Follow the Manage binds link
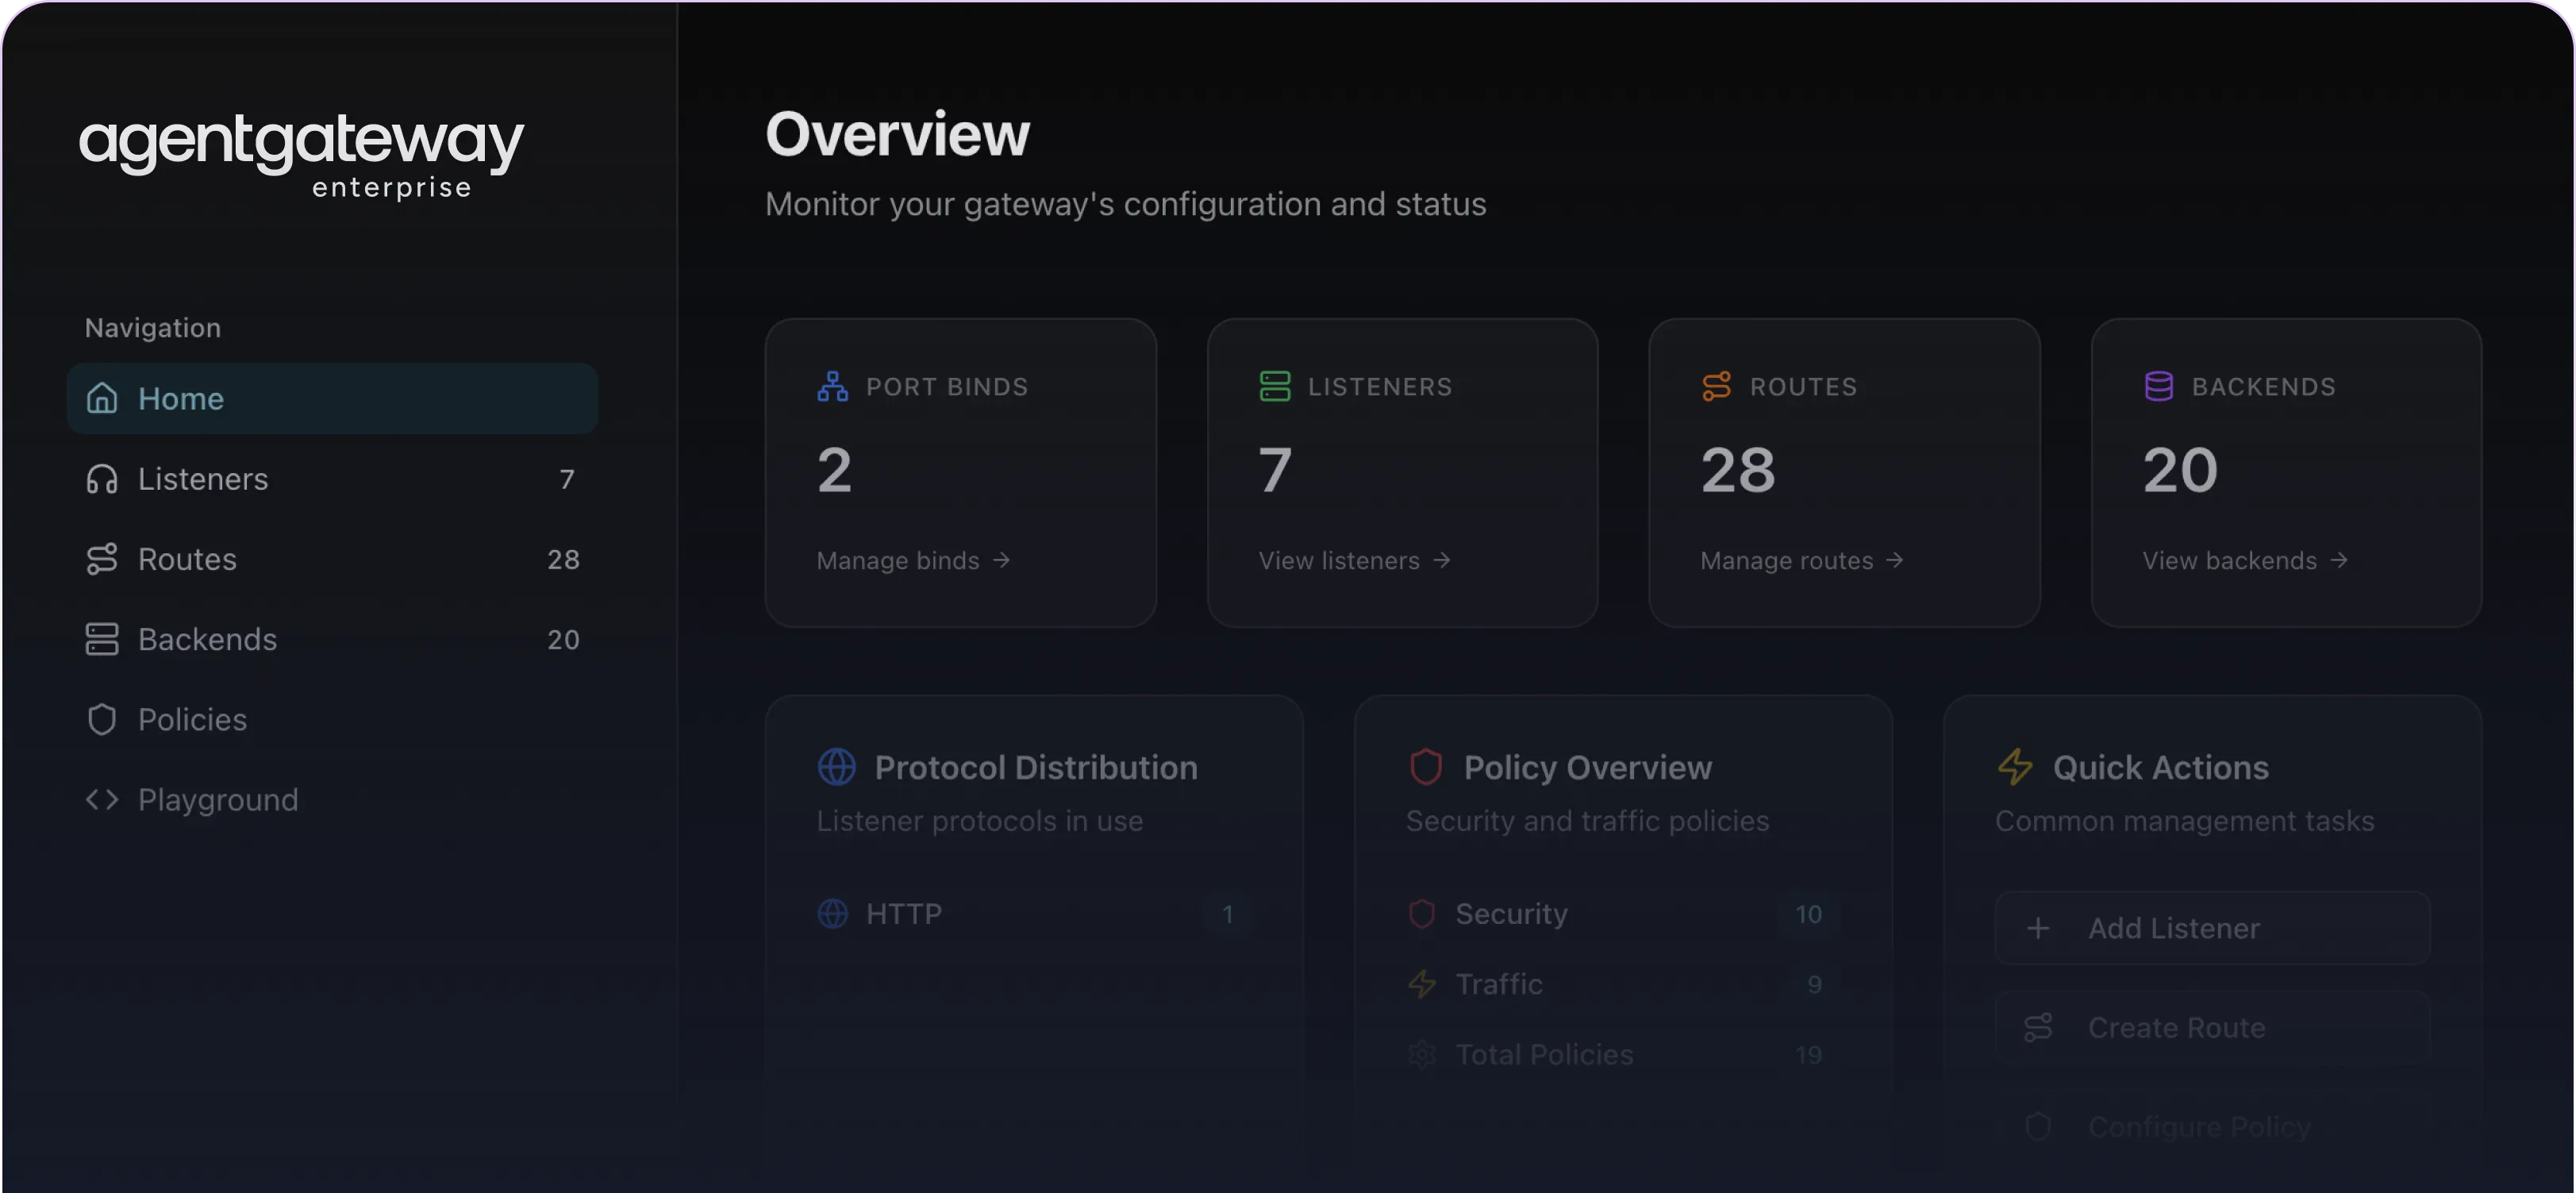The height and width of the screenshot is (1193, 2576). click(x=912, y=560)
